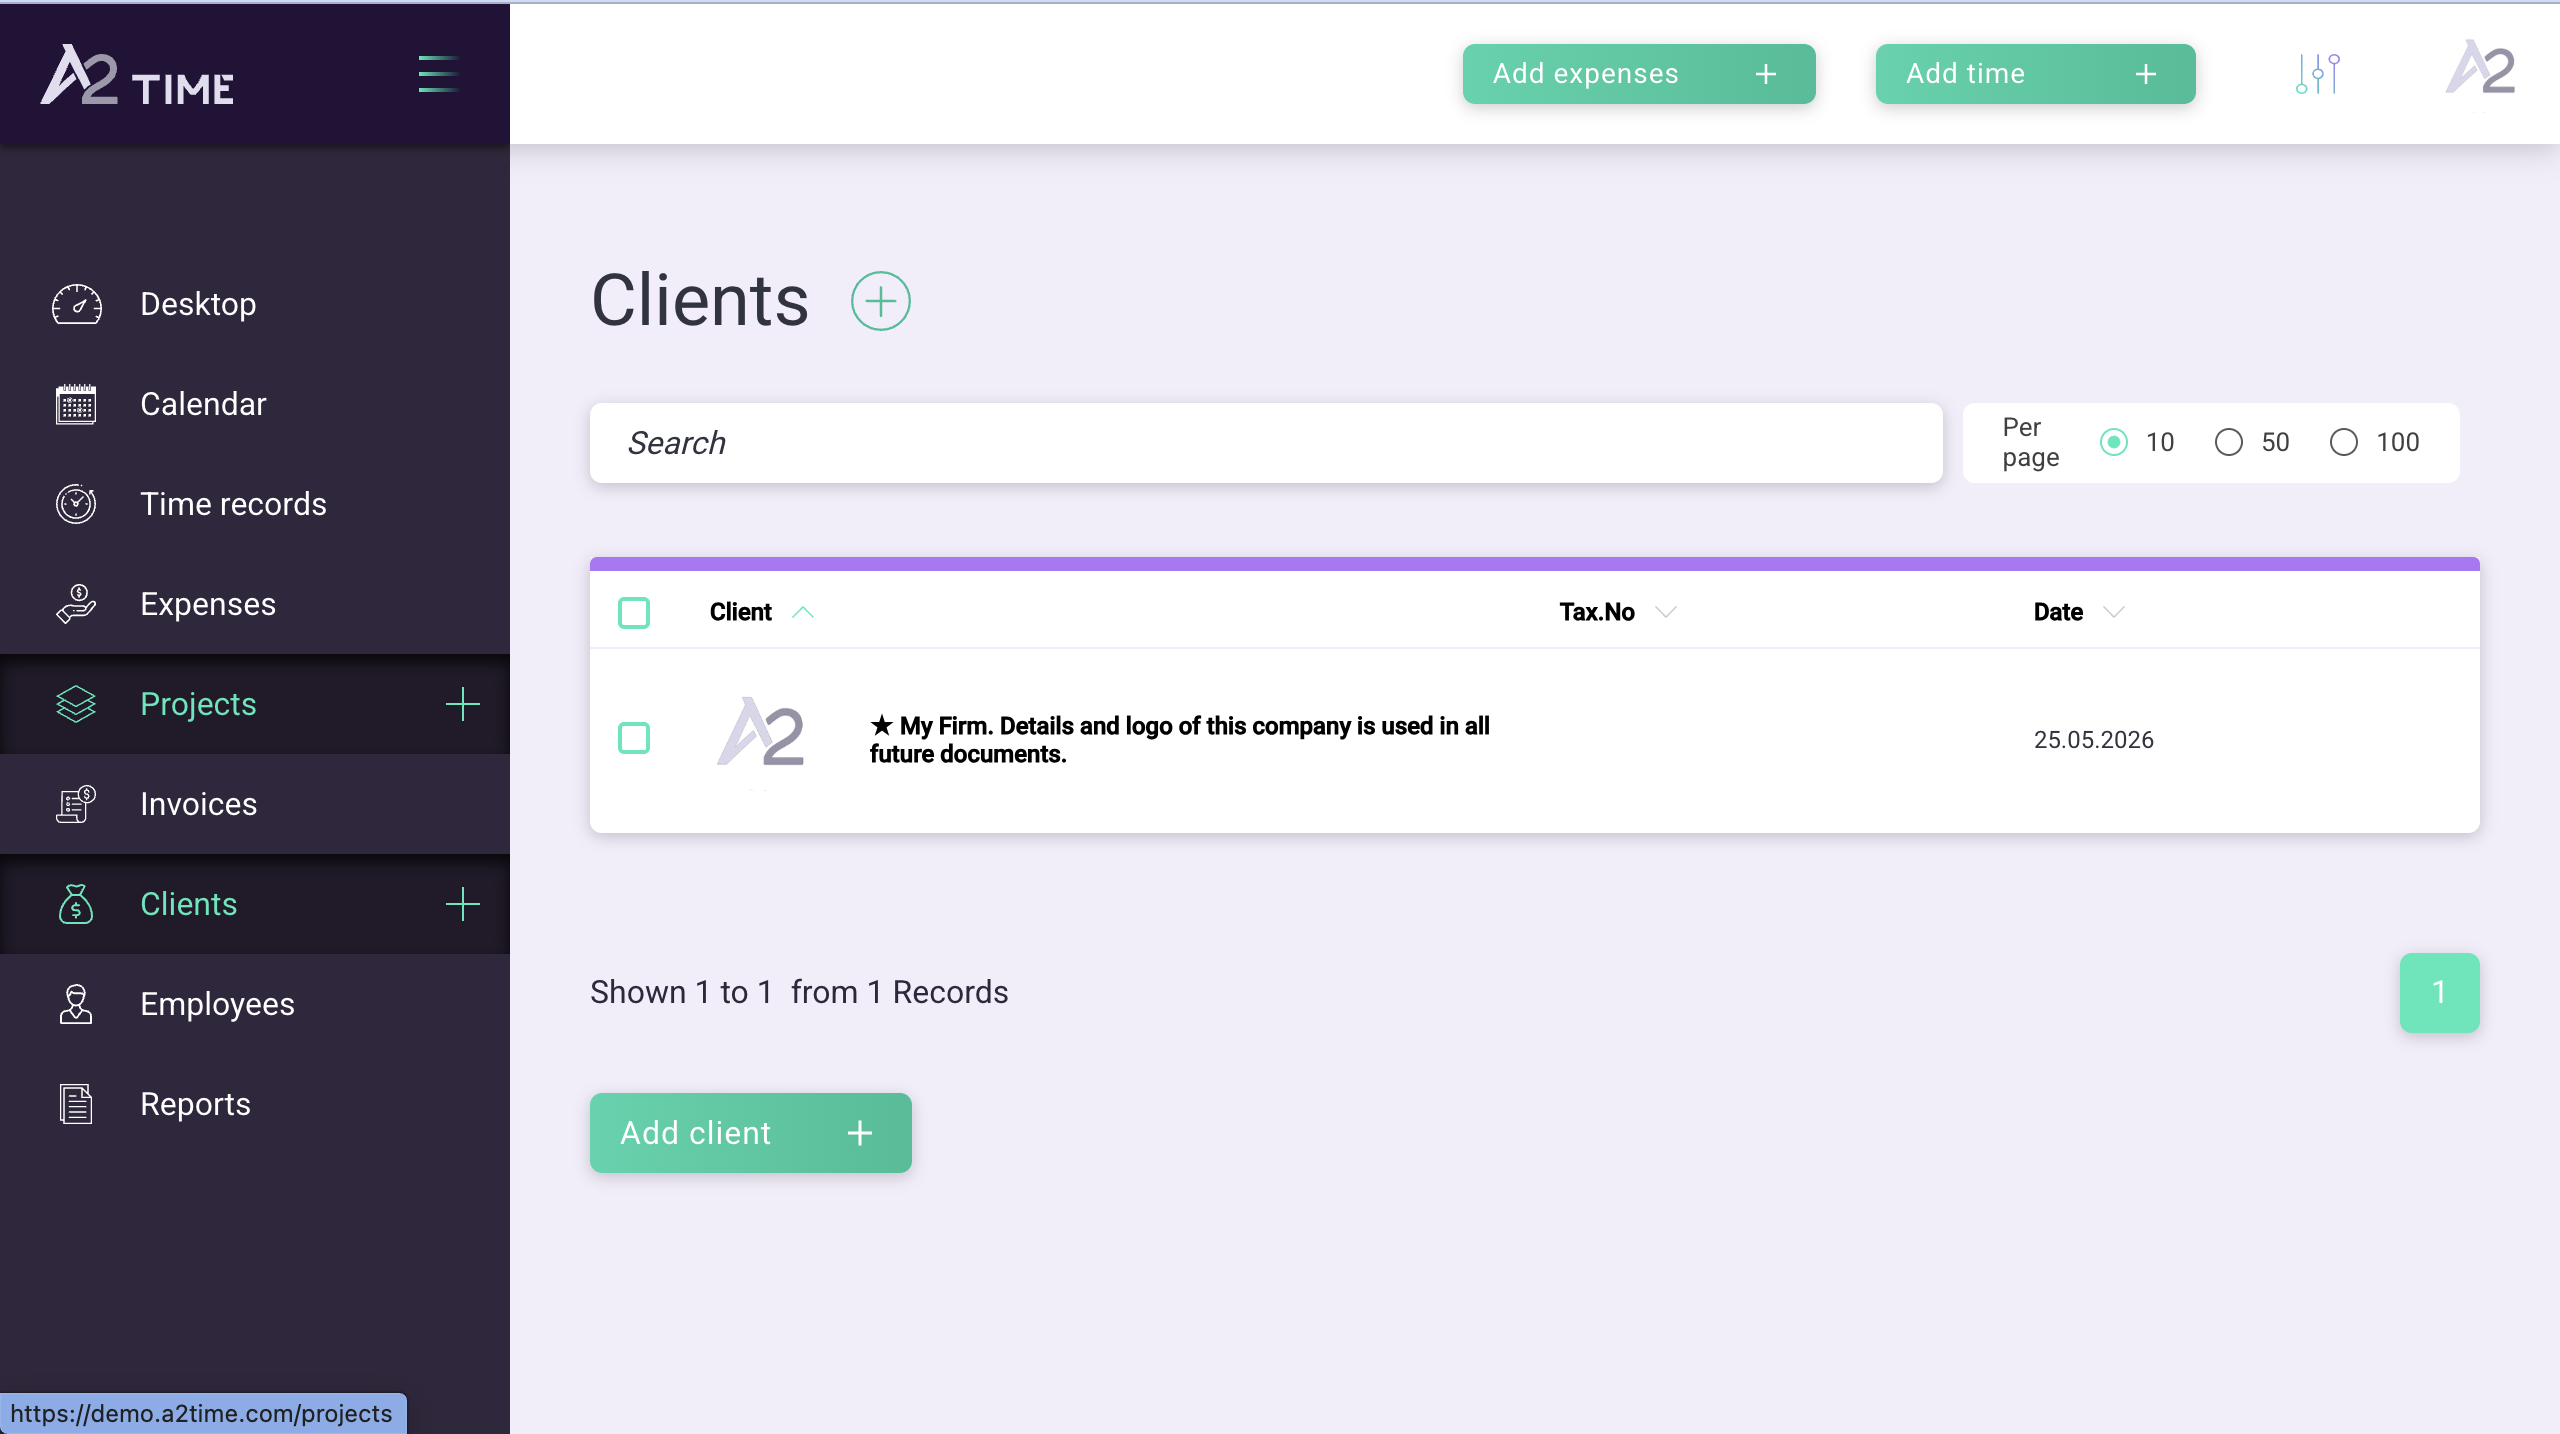The width and height of the screenshot is (2560, 1434).
Task: Open Reports menu item
Action: [255, 1104]
